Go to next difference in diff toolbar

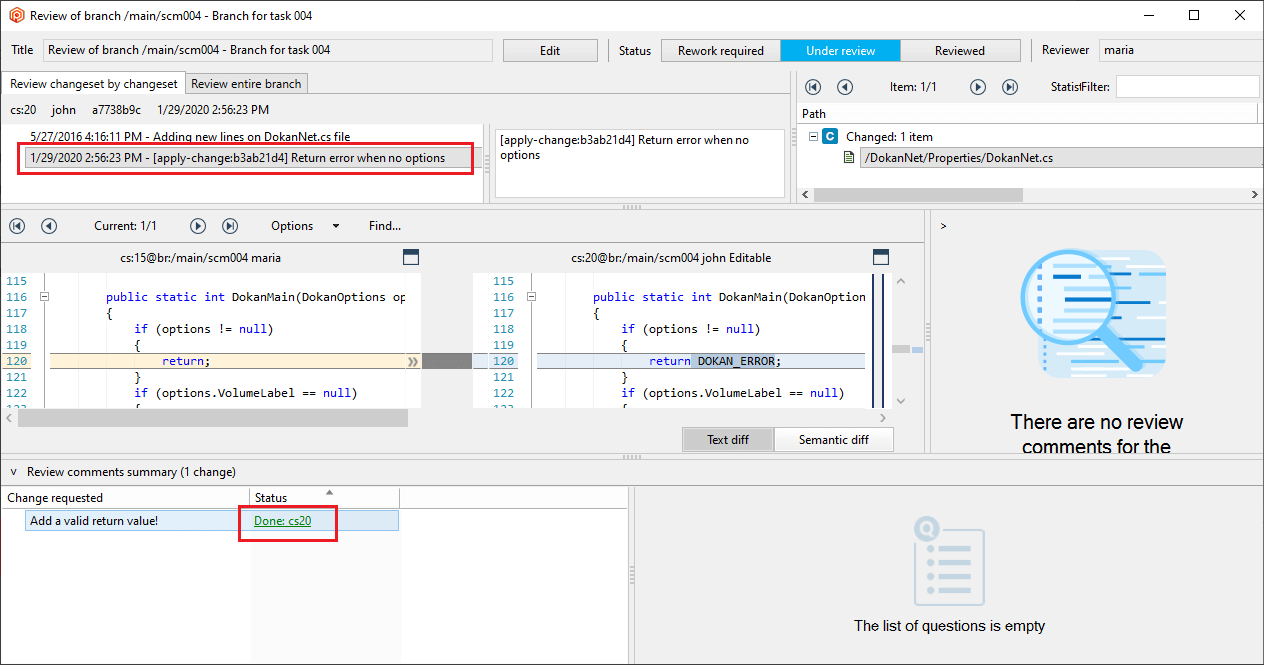[x=198, y=226]
